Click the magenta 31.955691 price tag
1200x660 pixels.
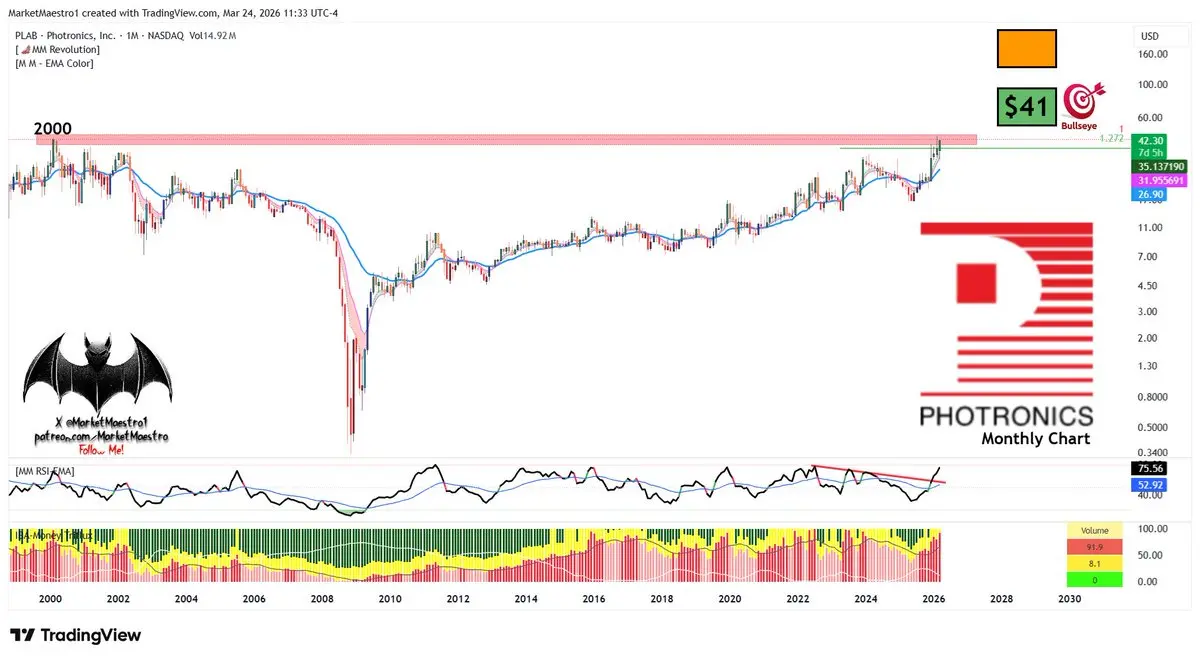1160,180
